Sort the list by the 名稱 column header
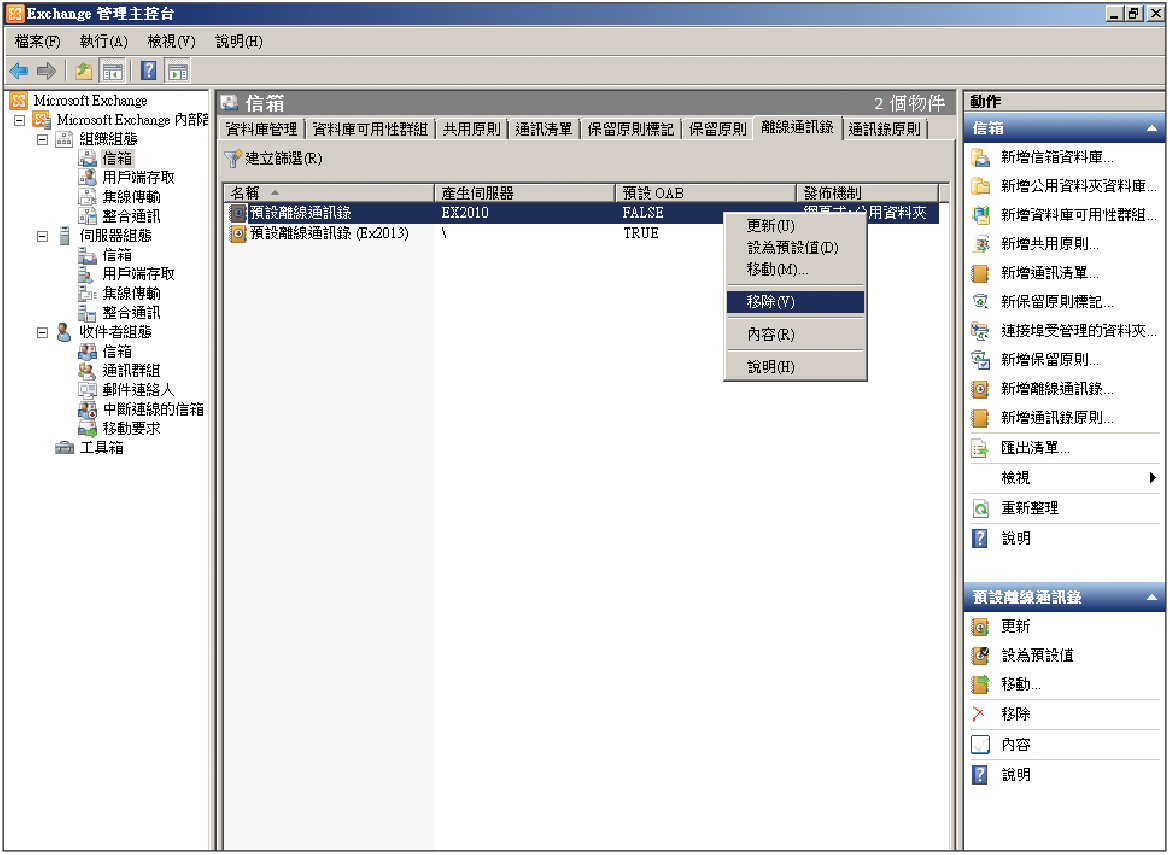Screen dimensions: 1170x855 point(329,193)
